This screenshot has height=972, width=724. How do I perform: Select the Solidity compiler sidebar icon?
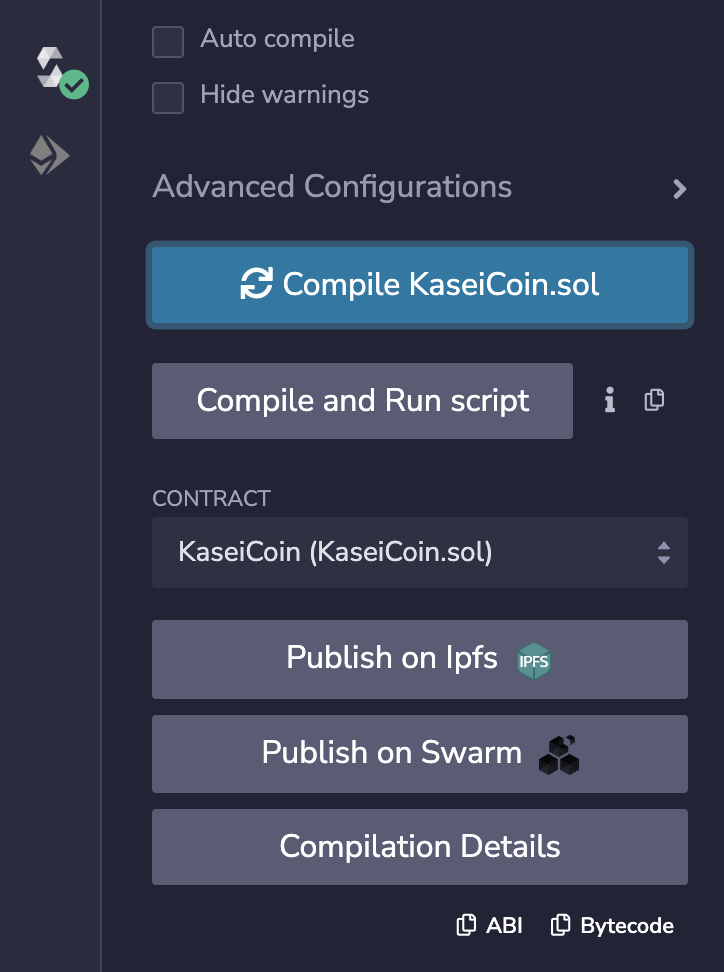[50, 70]
